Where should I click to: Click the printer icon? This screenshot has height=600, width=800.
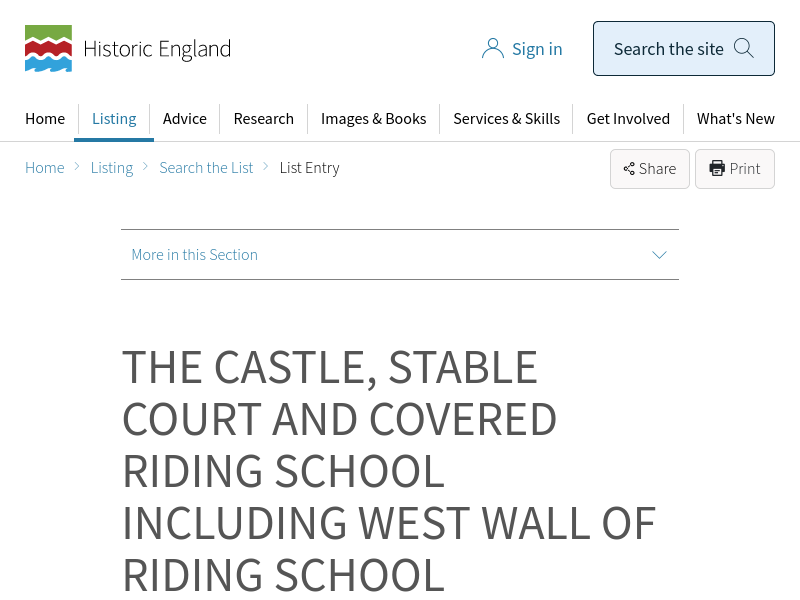pos(717,168)
